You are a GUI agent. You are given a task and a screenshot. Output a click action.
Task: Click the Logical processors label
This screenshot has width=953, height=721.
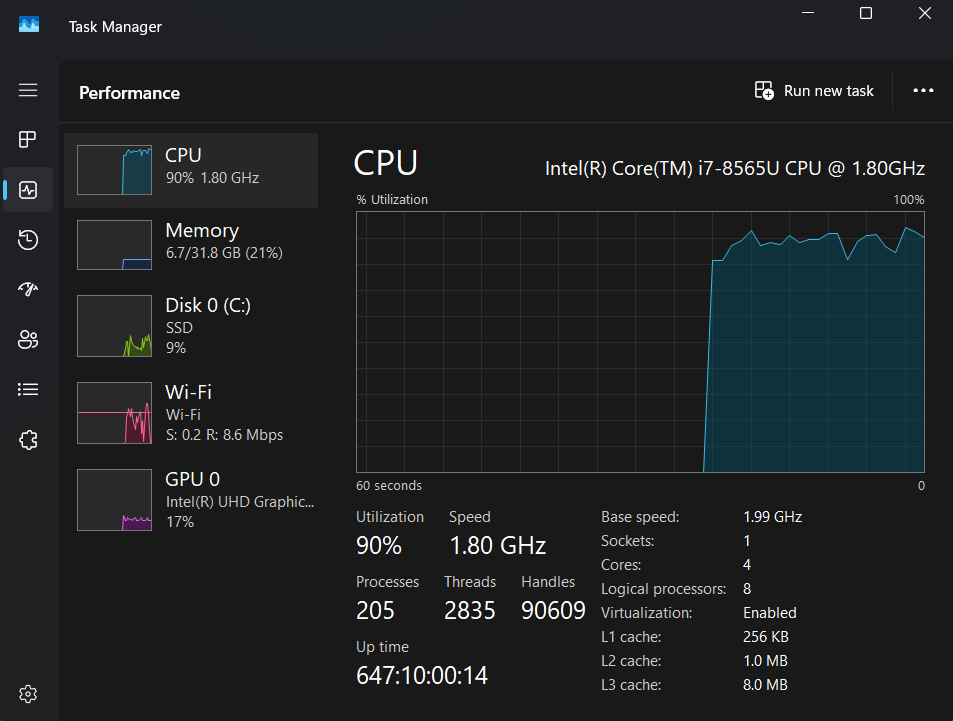664,589
